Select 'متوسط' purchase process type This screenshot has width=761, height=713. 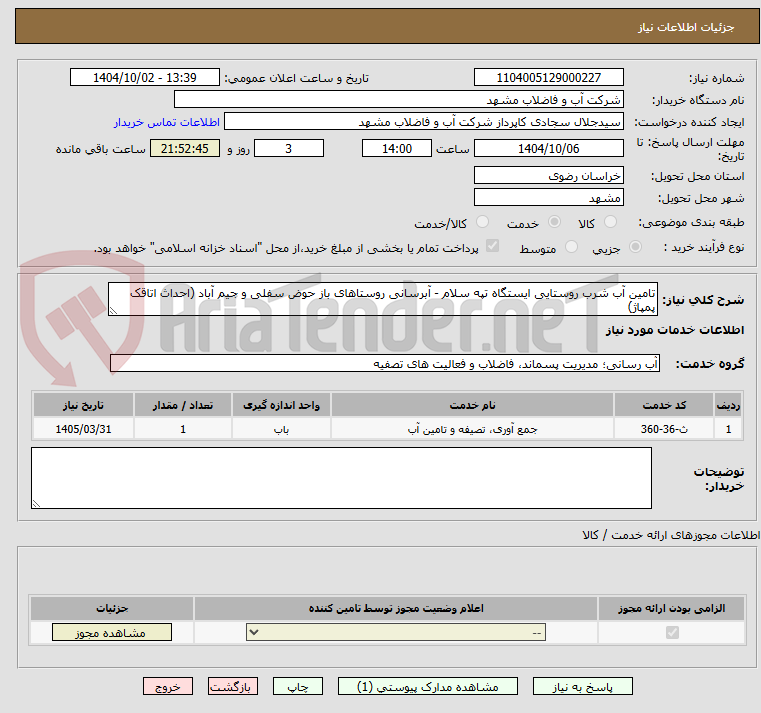point(572,247)
